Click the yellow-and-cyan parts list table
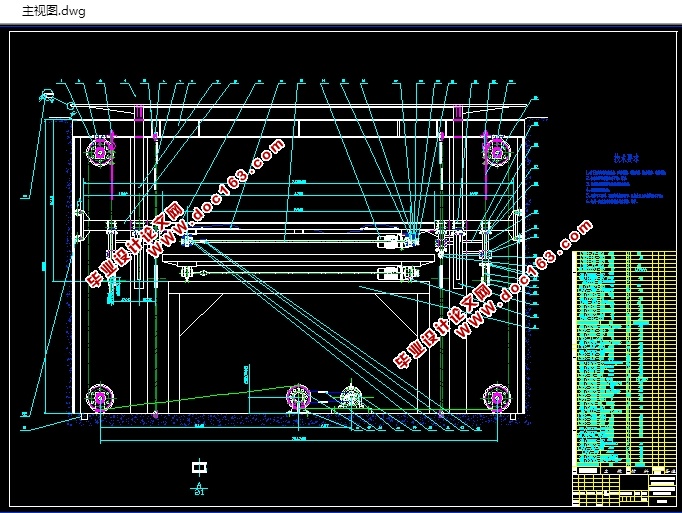This screenshot has width=682, height=513. 625,359
